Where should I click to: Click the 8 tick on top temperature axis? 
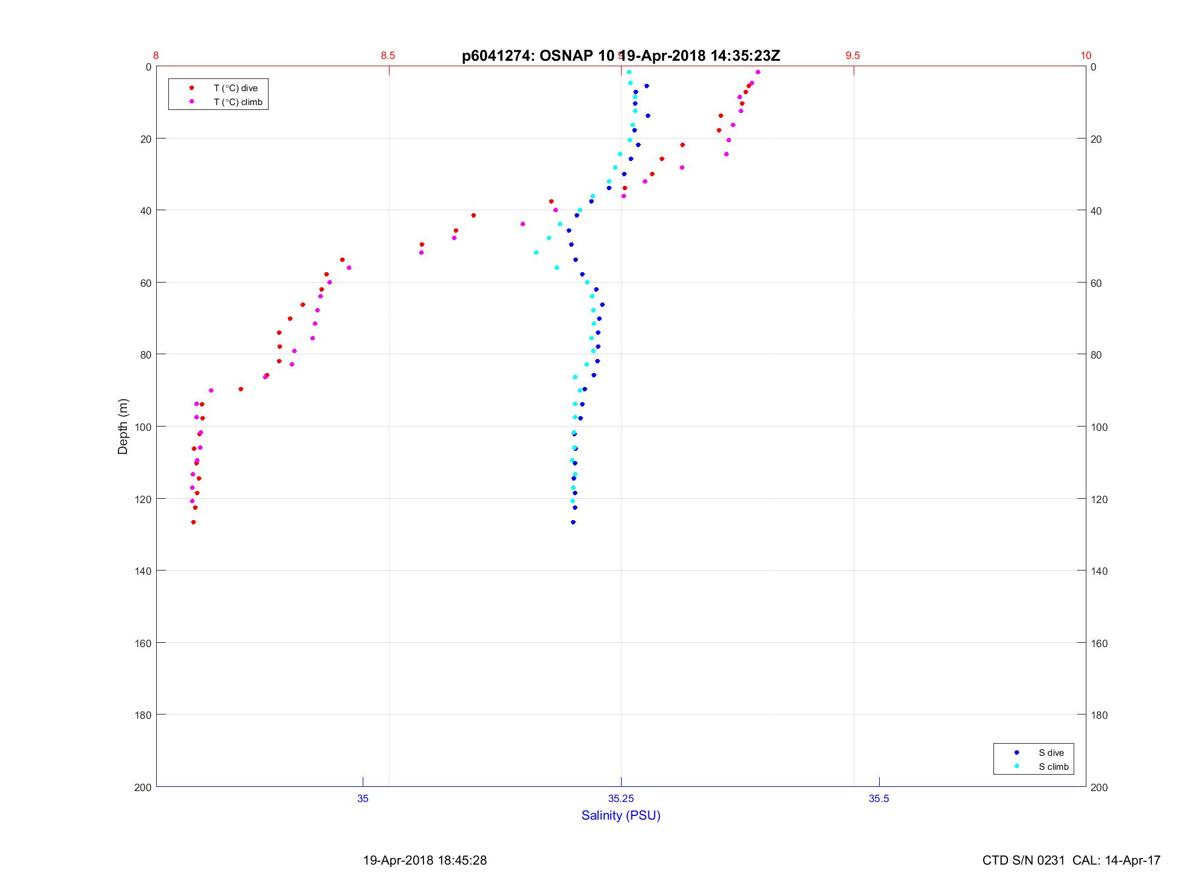click(x=156, y=56)
